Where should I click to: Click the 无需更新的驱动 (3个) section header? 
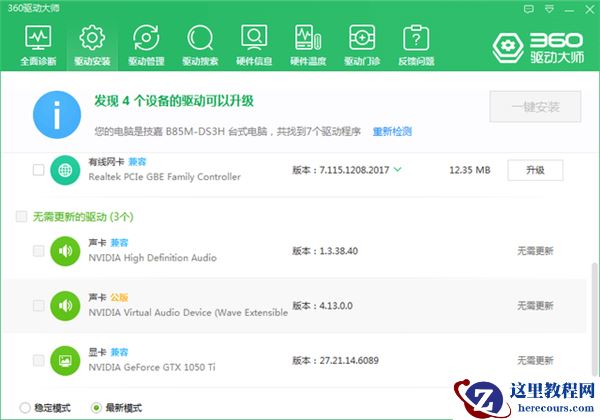pyautogui.click(x=83, y=217)
